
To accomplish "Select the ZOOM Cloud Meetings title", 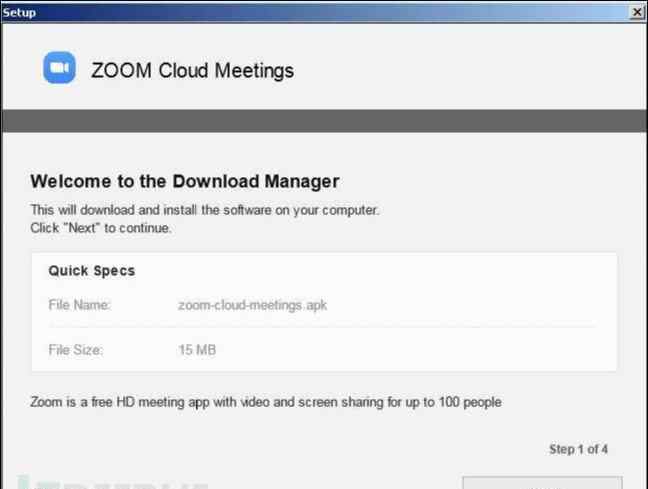I will point(192,70).
